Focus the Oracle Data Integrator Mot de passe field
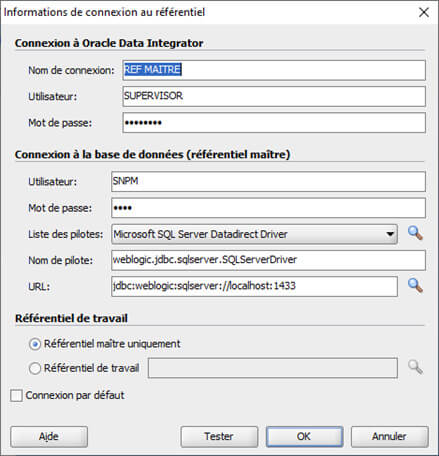 274,123
